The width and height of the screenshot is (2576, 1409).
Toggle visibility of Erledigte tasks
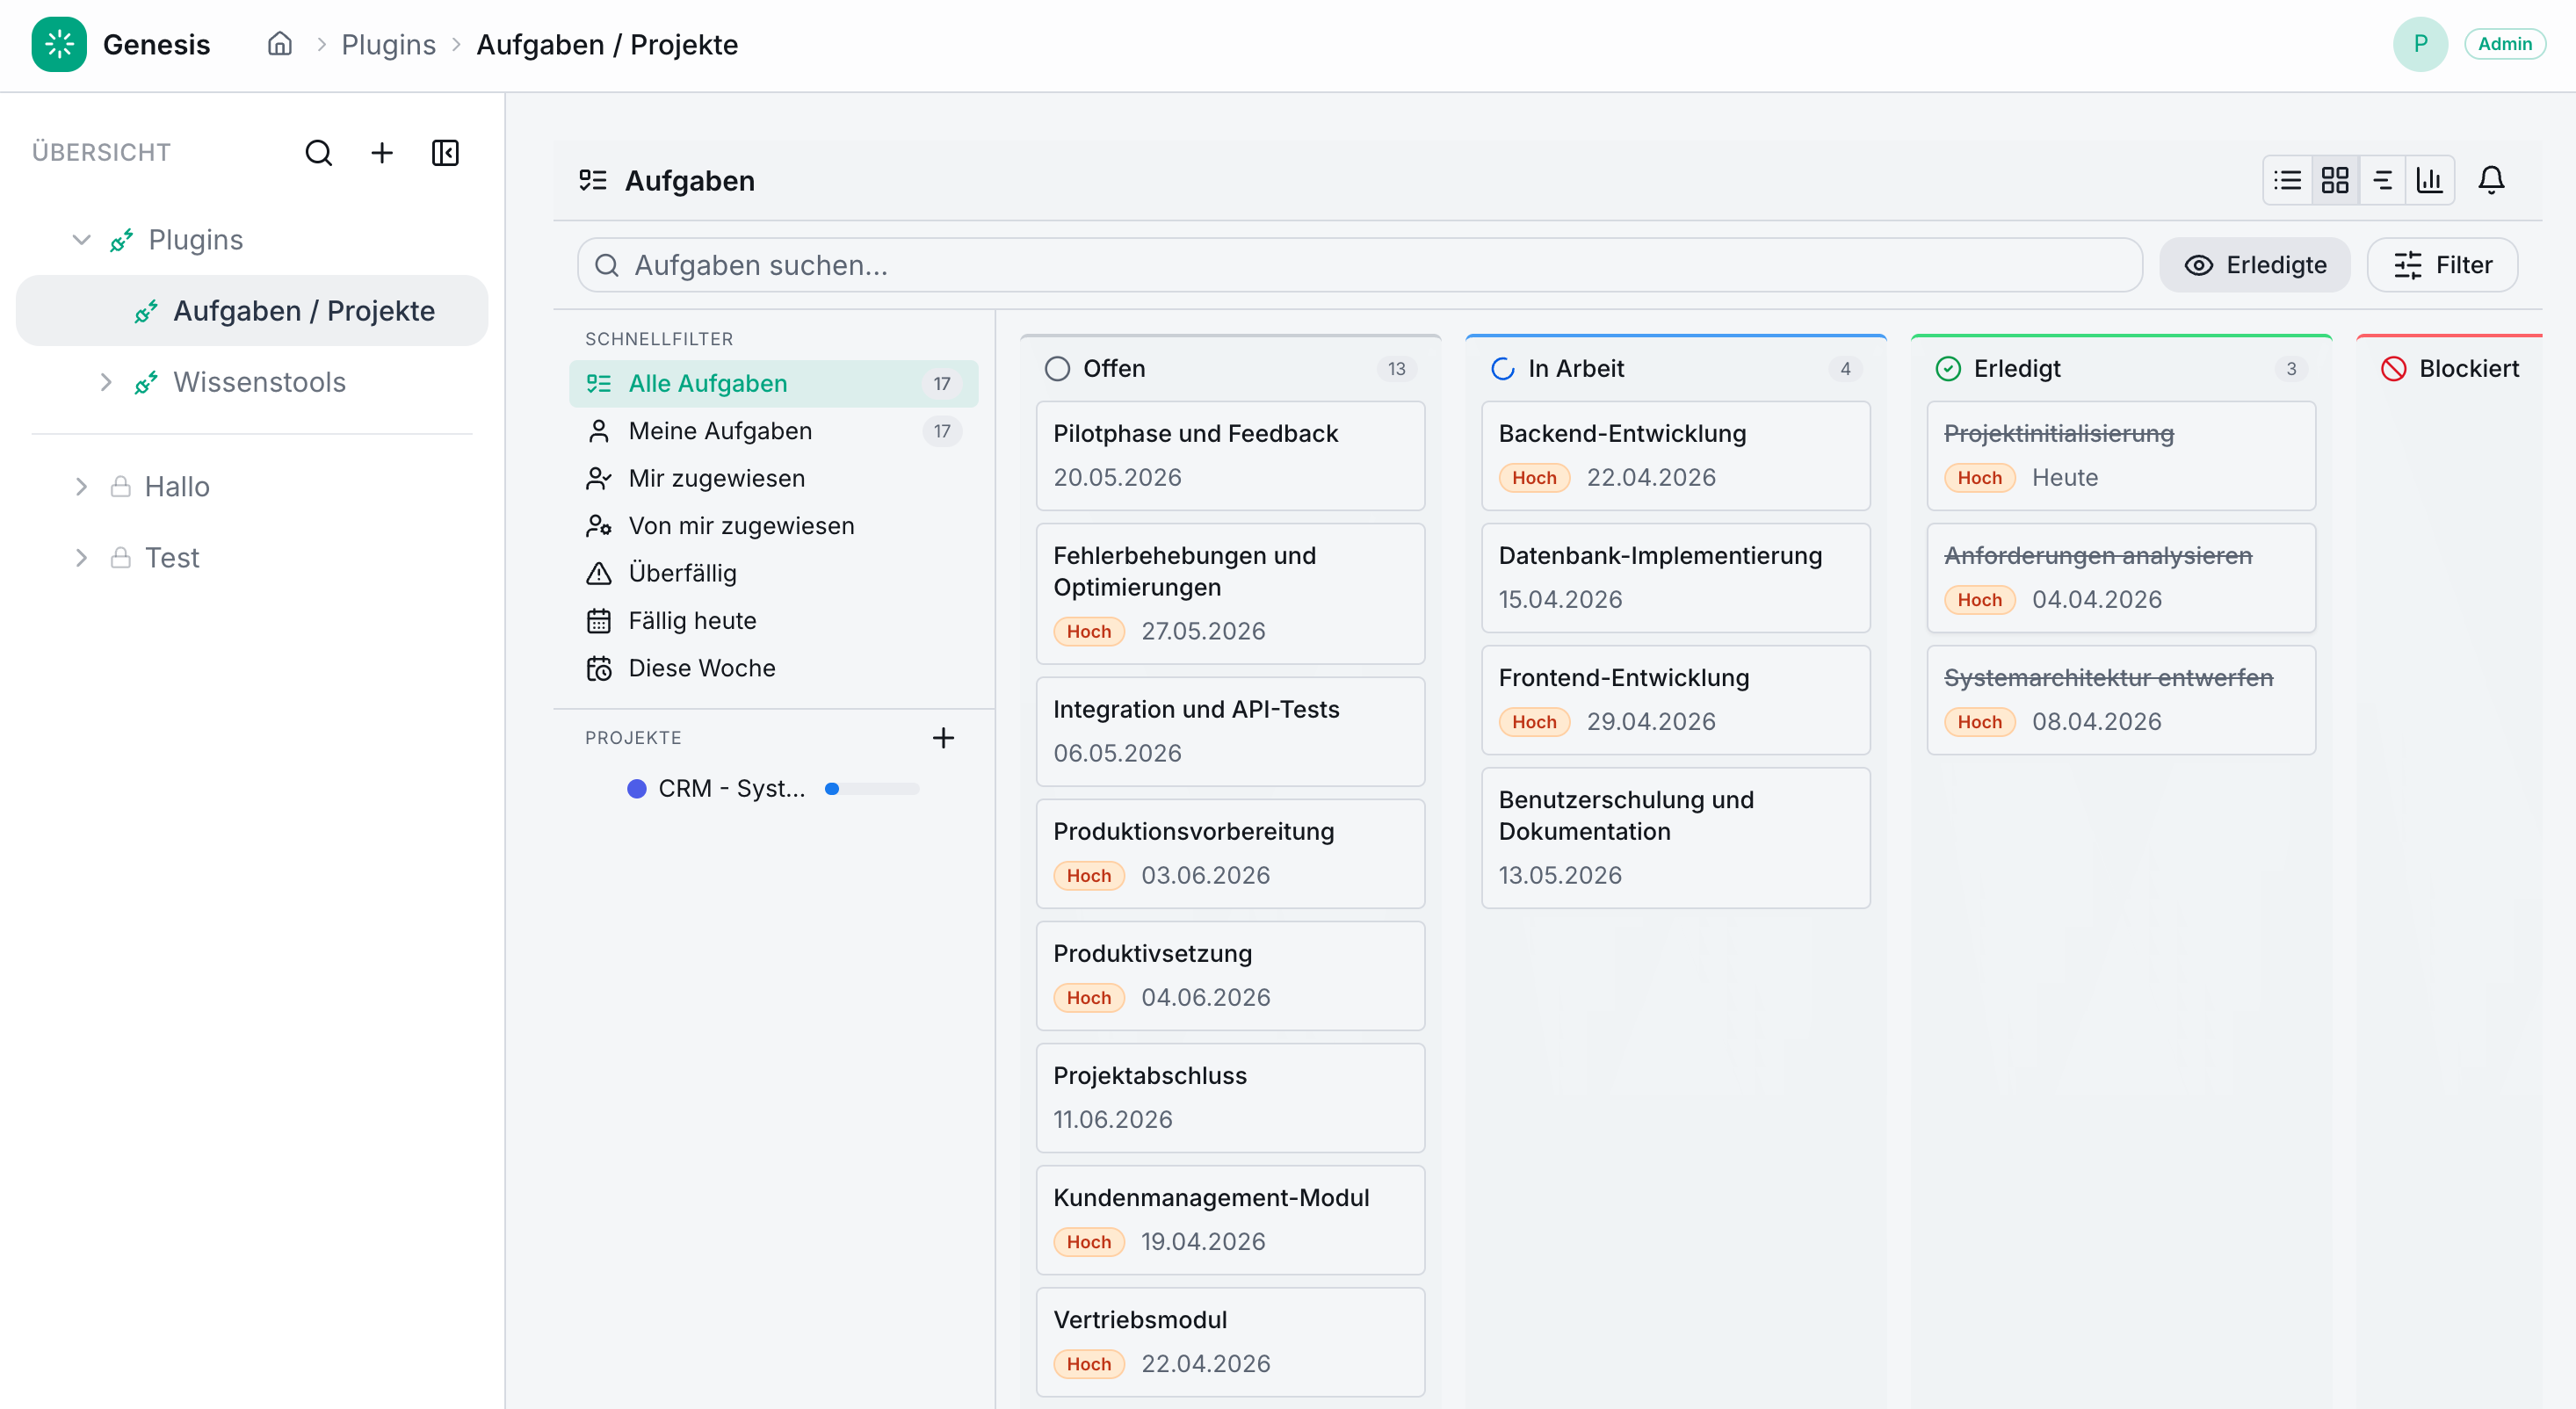[2255, 264]
